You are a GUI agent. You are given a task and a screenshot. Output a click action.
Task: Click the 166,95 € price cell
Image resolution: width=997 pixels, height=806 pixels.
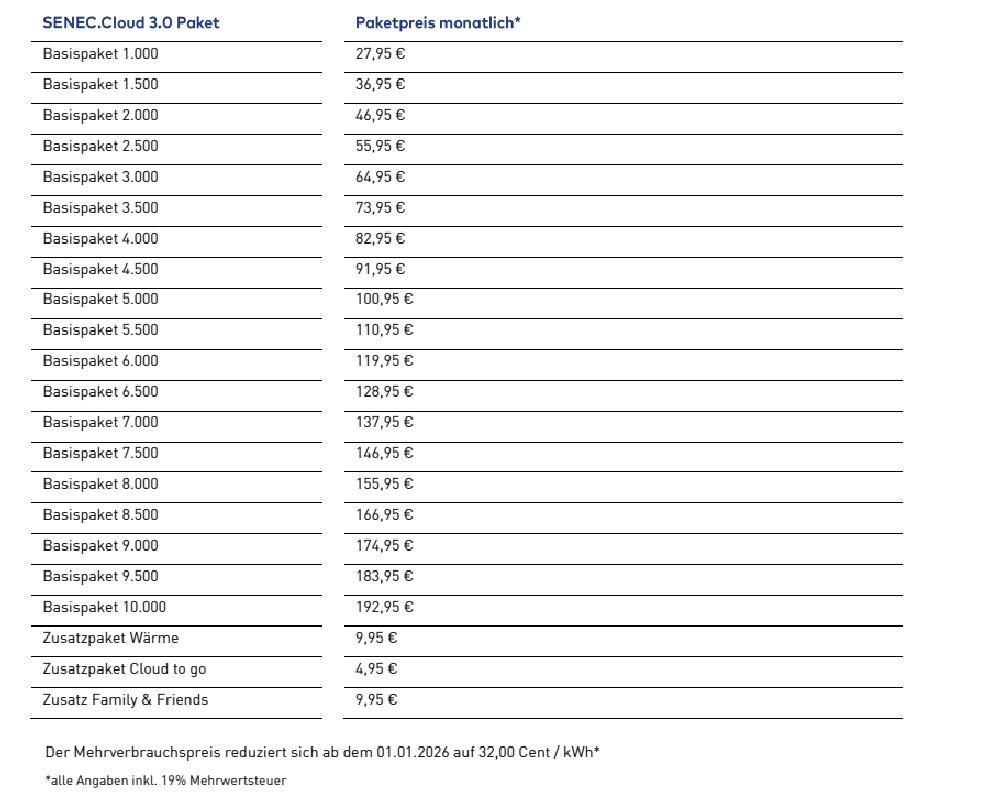(384, 515)
